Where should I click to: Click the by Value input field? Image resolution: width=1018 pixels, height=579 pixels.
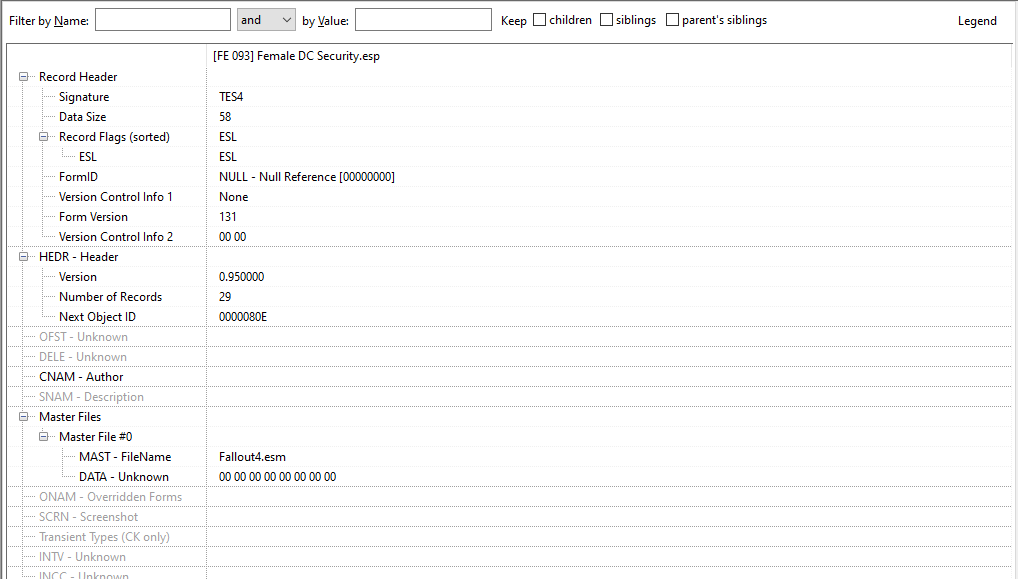423,20
